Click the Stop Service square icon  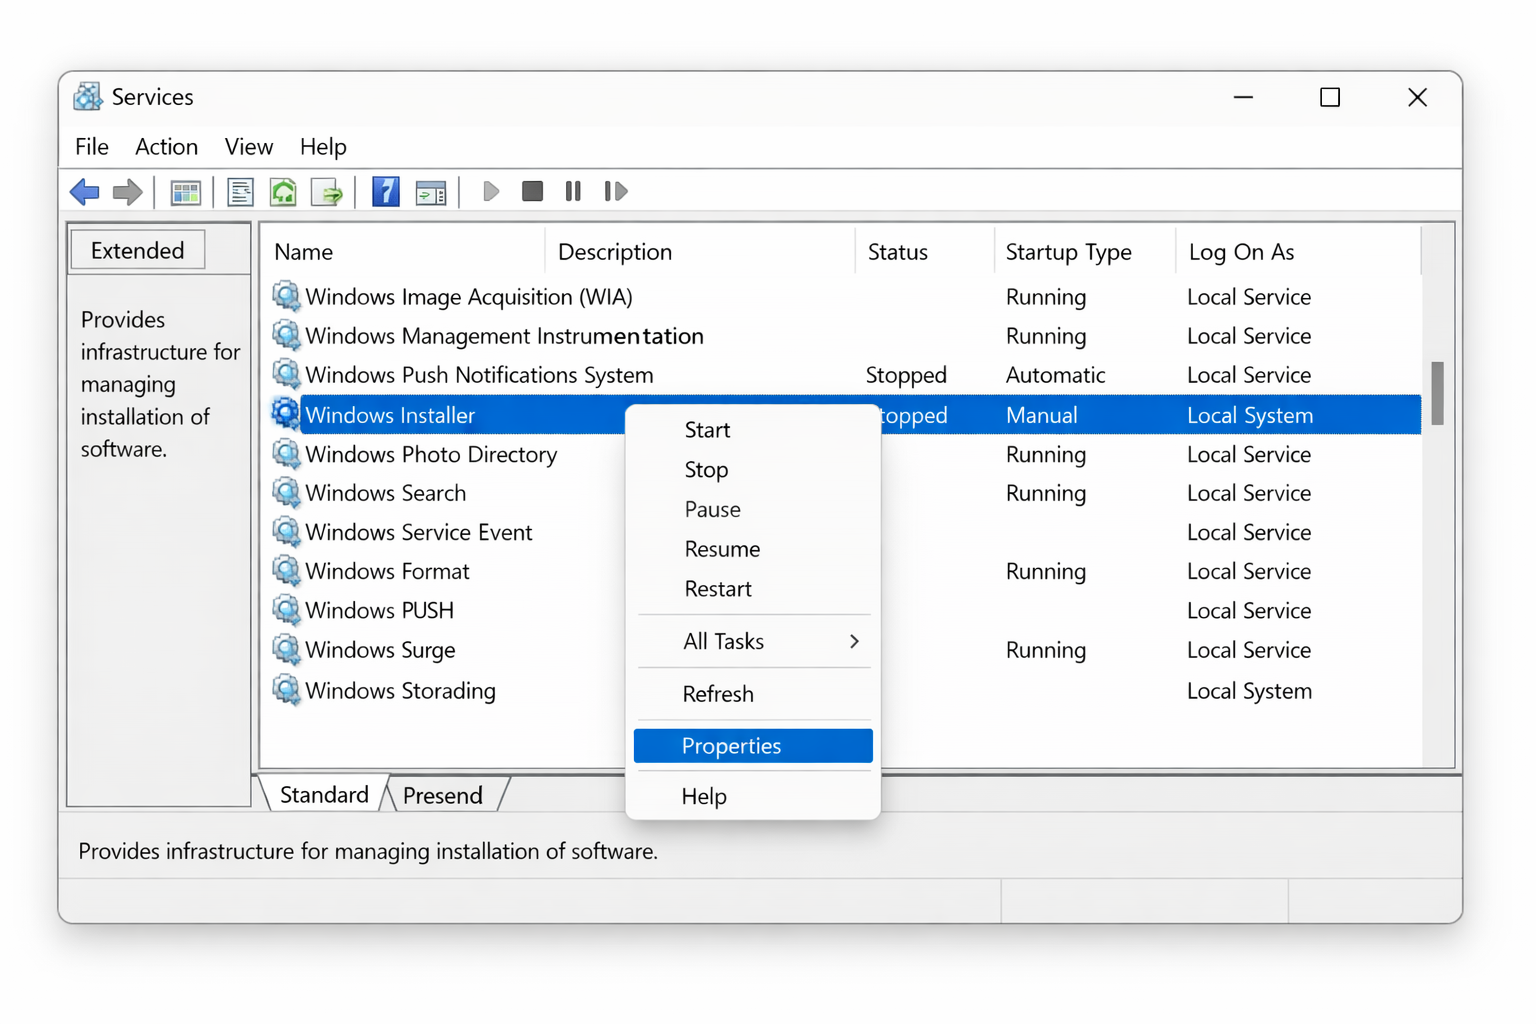[532, 191]
